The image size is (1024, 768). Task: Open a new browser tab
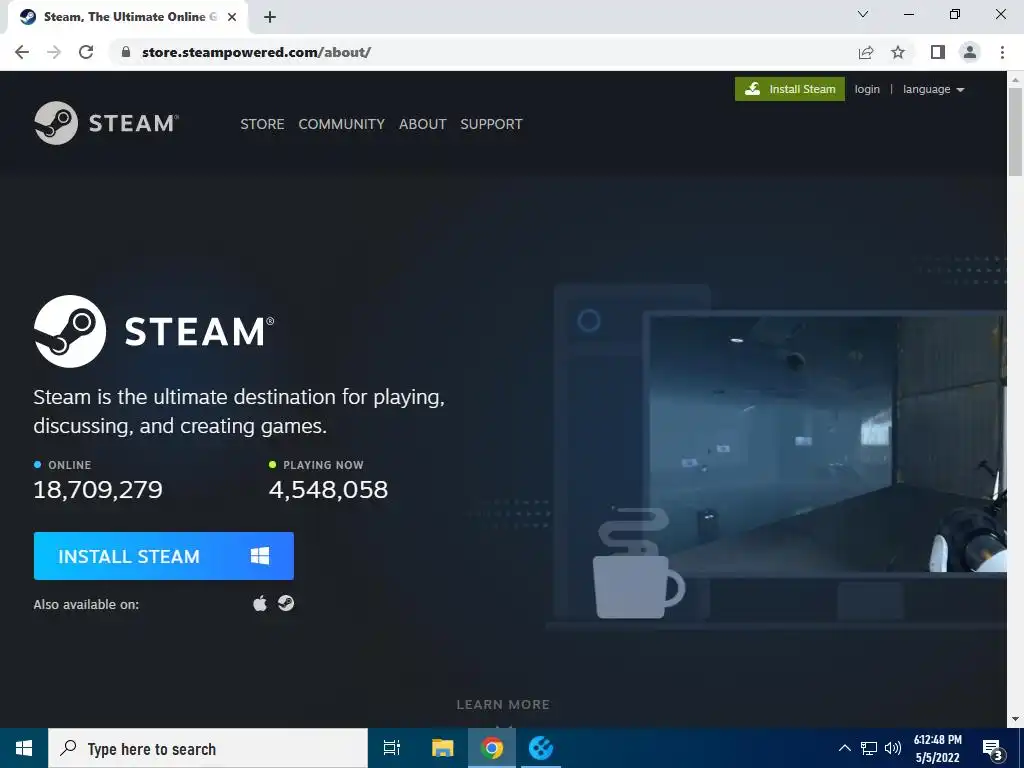pyautogui.click(x=270, y=17)
